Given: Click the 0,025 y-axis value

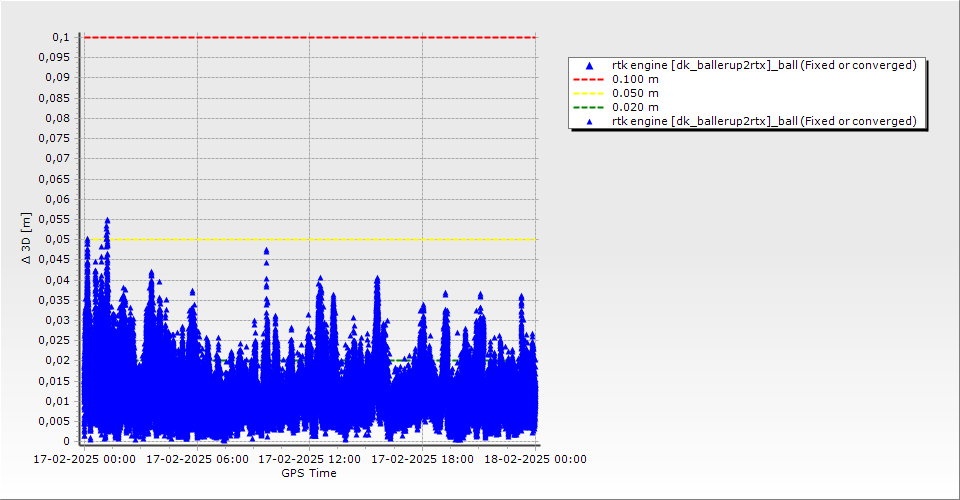Looking at the screenshot, I should 54,340.
